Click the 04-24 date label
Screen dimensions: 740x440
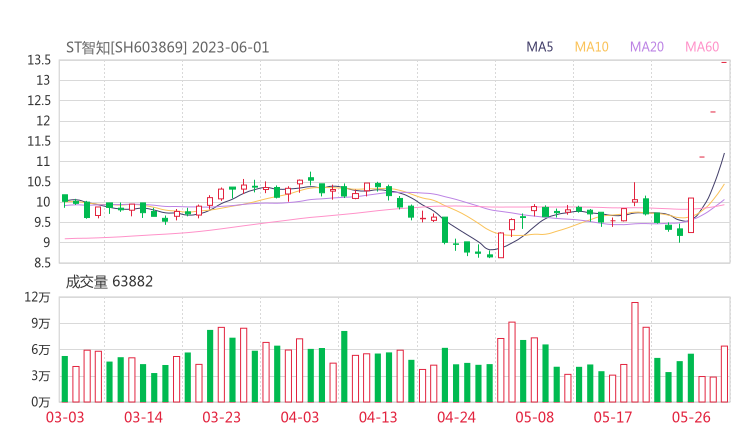tap(456, 417)
